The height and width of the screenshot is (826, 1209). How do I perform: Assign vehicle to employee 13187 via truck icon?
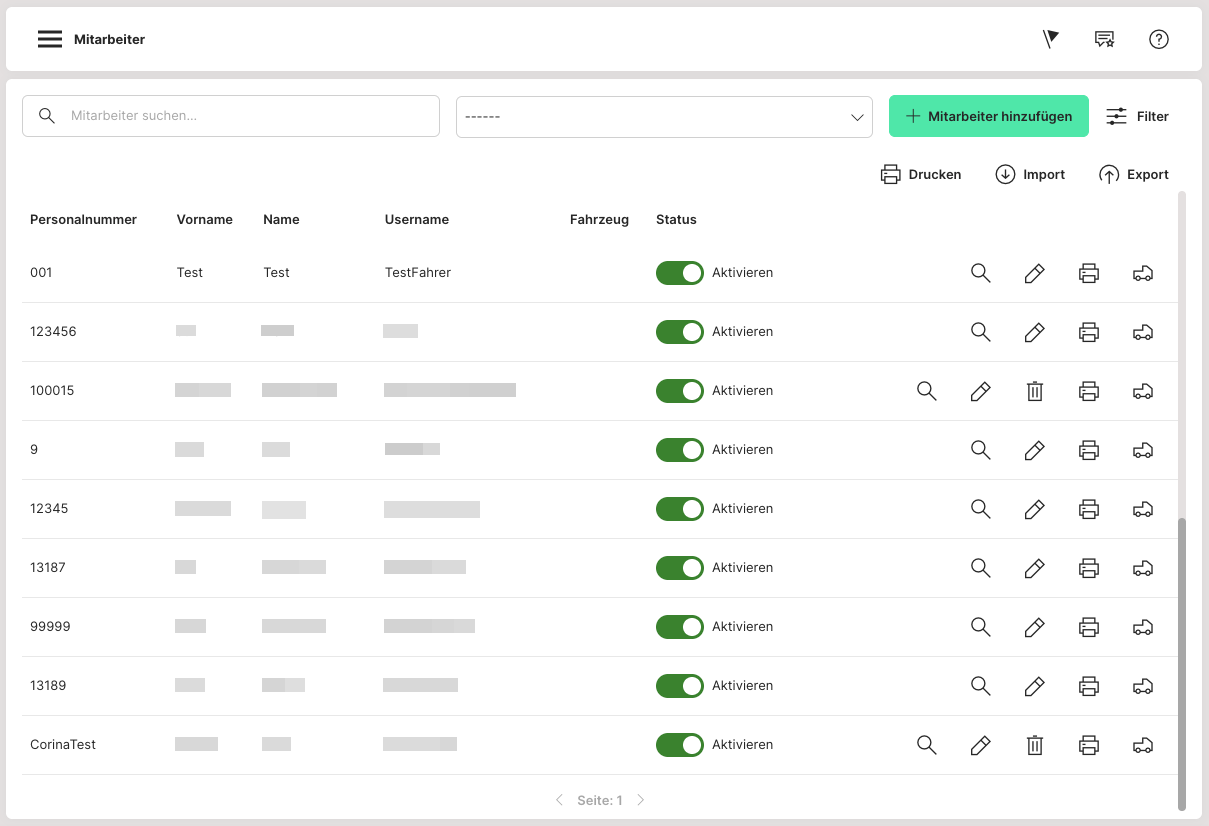[x=1142, y=568]
